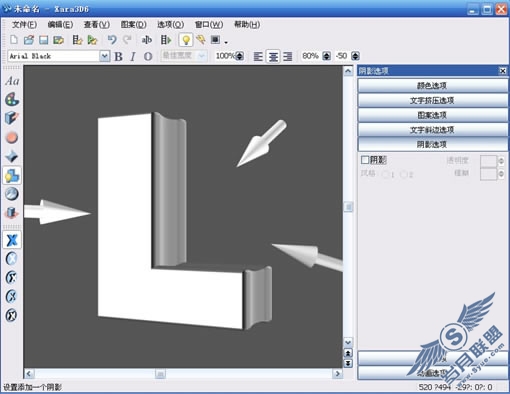Click the black square frame icon
This screenshot has height=394, width=510.
(216, 40)
